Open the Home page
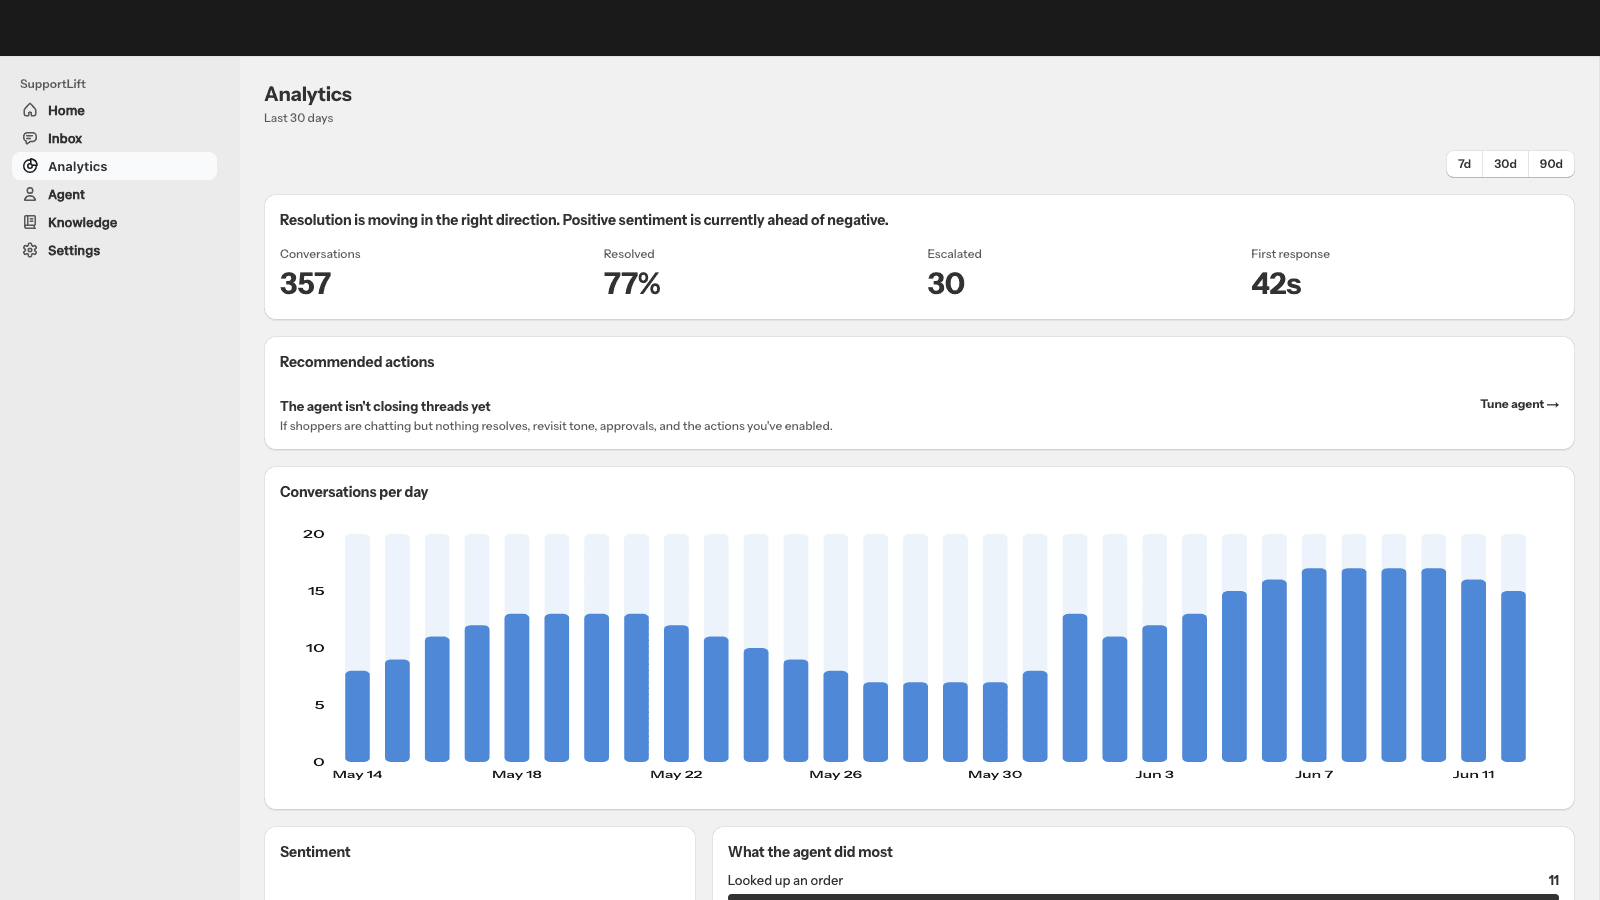1600x900 pixels. (114, 110)
